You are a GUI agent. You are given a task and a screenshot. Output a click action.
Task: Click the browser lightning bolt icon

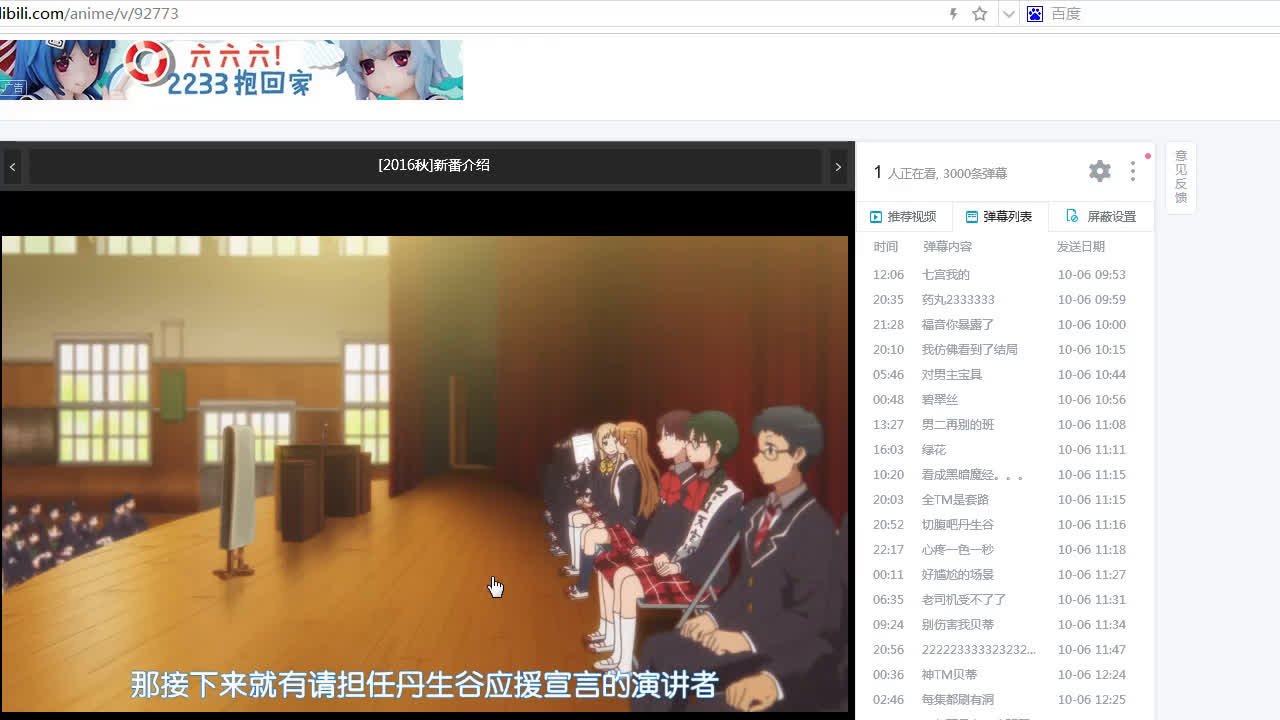953,14
